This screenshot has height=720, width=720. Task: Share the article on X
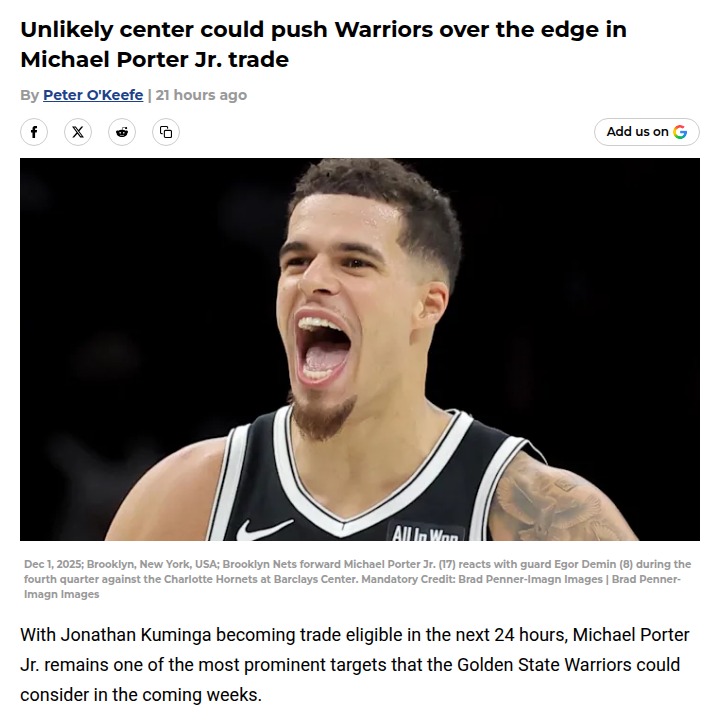78,132
